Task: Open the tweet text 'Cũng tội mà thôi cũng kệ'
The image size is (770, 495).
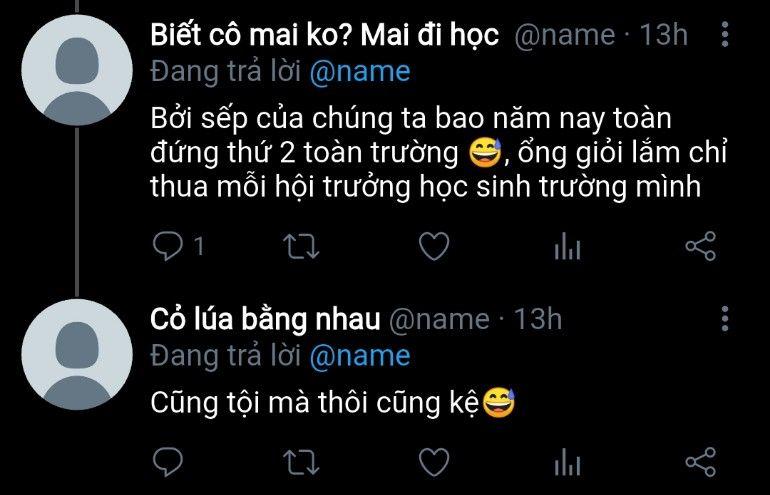Action: 314,403
